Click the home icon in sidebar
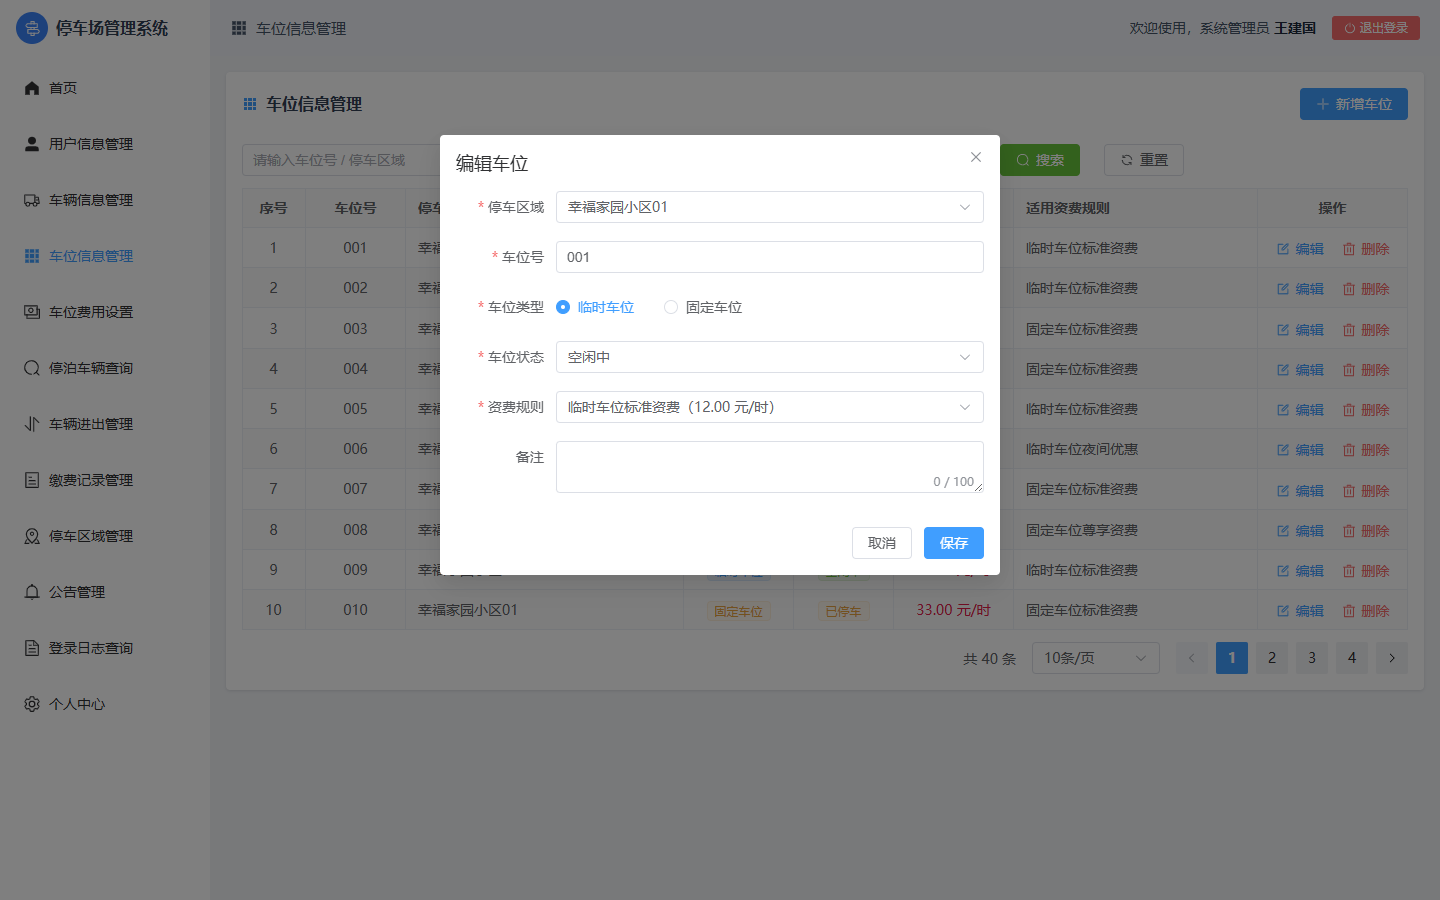This screenshot has width=1440, height=900. click(x=32, y=88)
